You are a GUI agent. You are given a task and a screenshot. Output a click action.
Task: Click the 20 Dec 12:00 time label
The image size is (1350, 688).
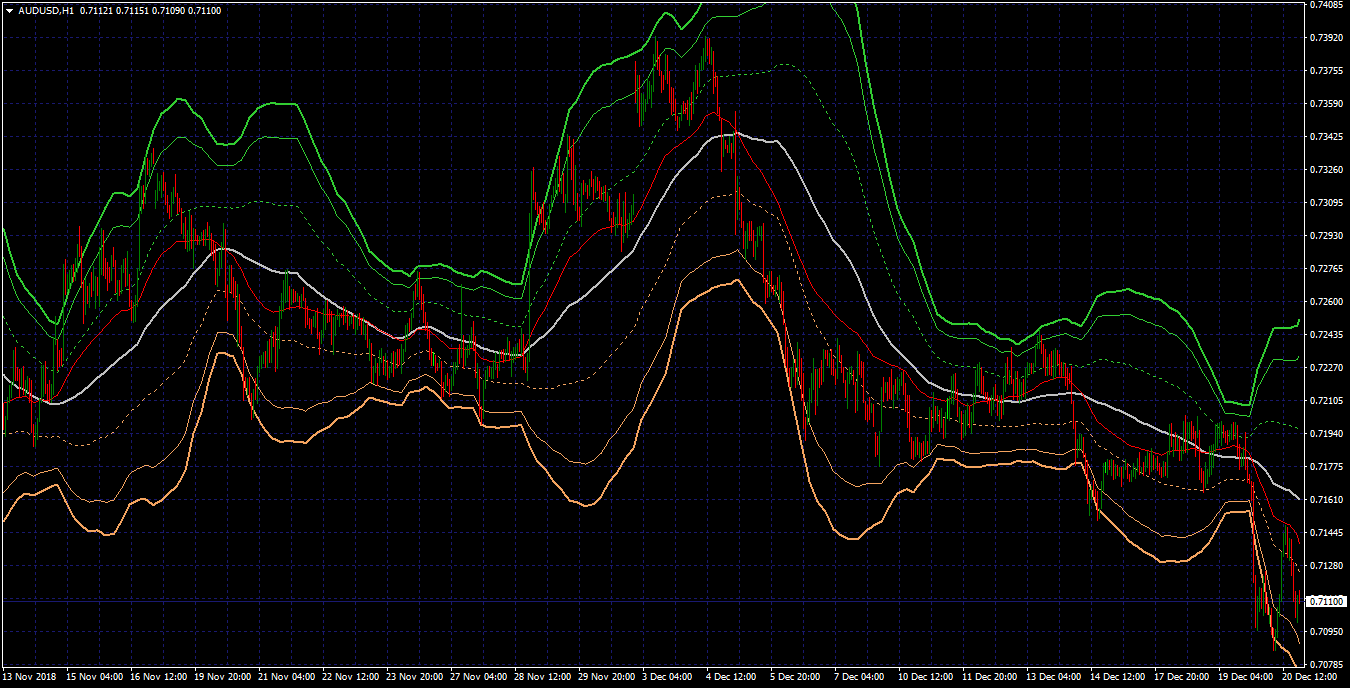coord(1310,677)
